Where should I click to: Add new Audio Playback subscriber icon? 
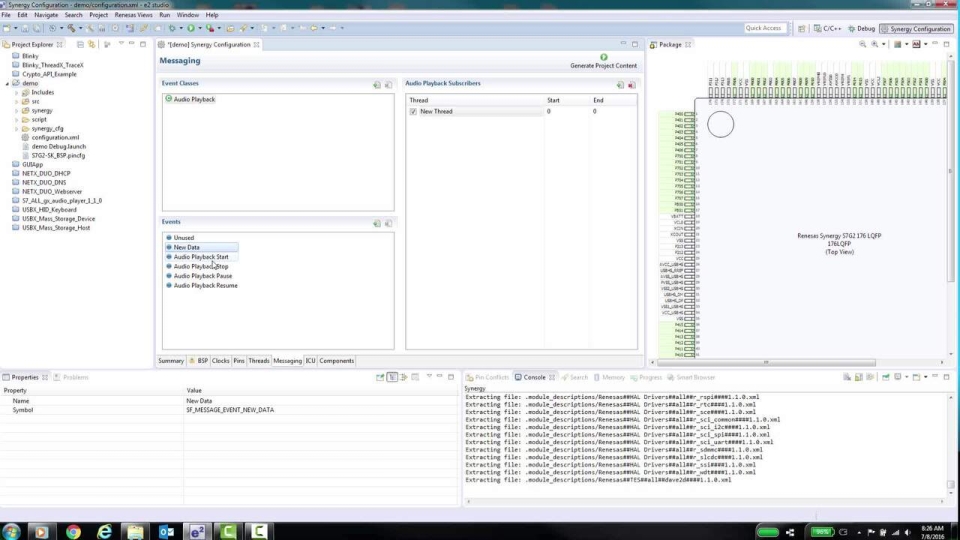(620, 85)
